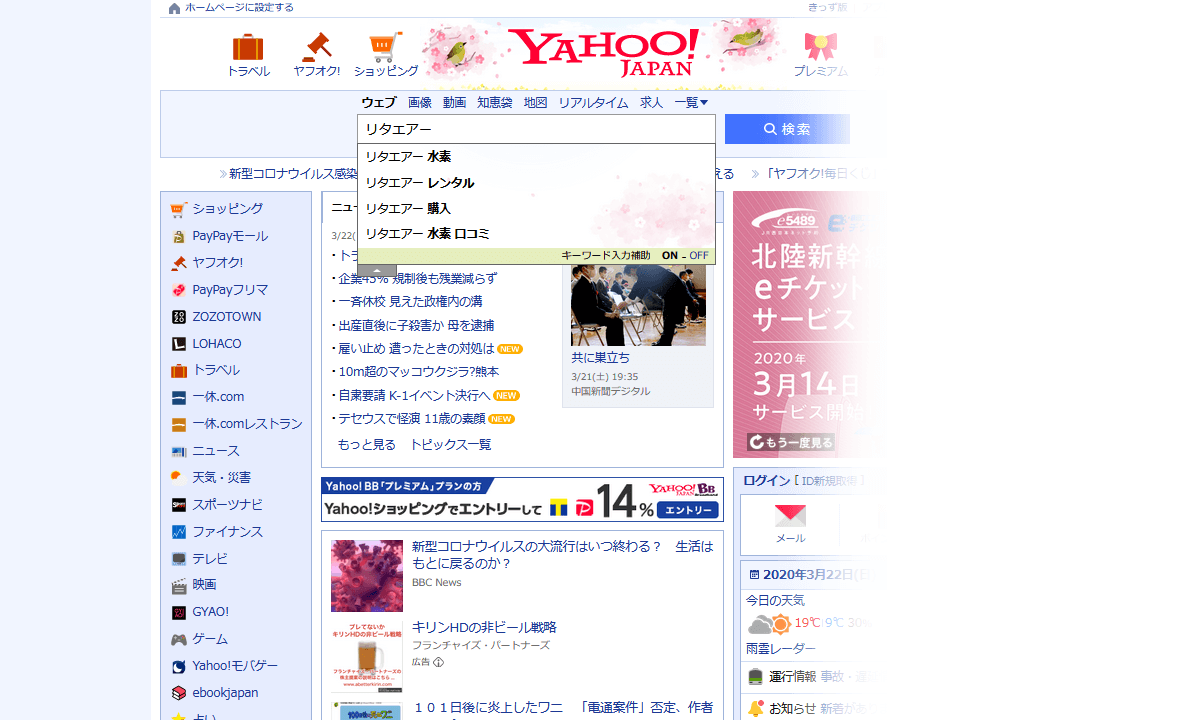The width and height of the screenshot is (1200, 720).
Task: Open headline 一斉休校 見えた政権内の溝
Action: (410, 302)
